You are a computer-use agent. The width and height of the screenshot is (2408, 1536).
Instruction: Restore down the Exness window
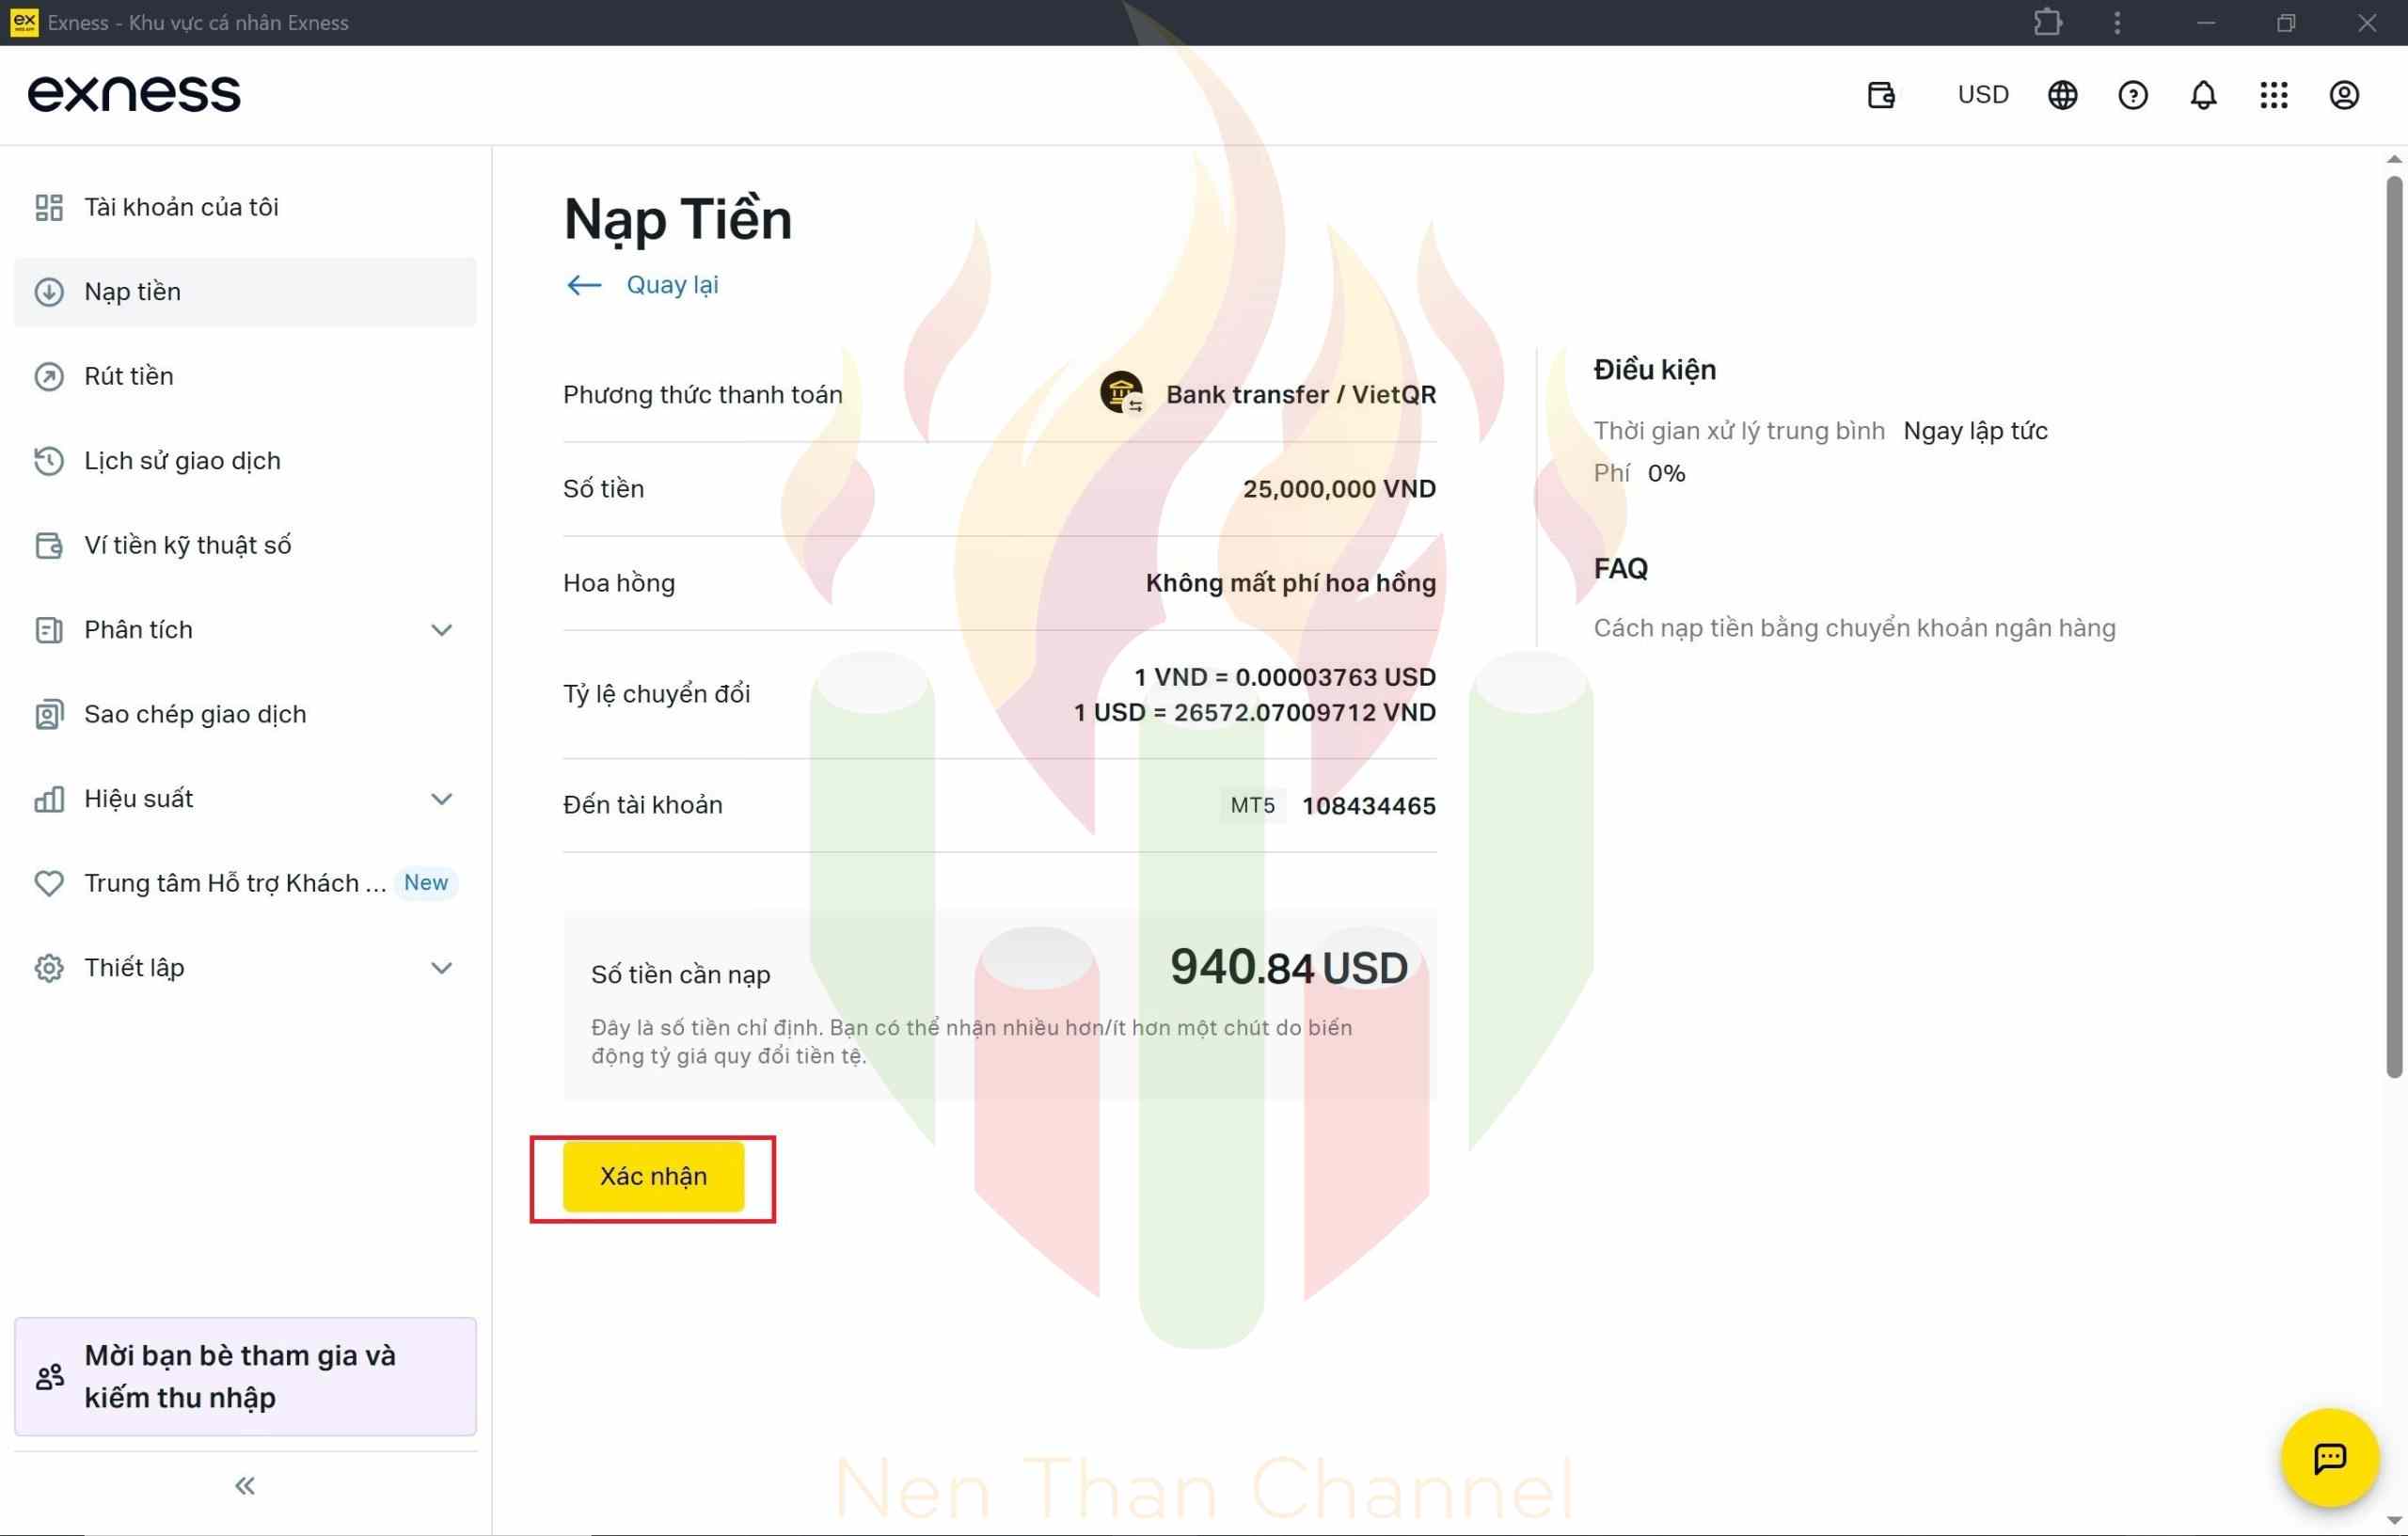click(2285, 22)
